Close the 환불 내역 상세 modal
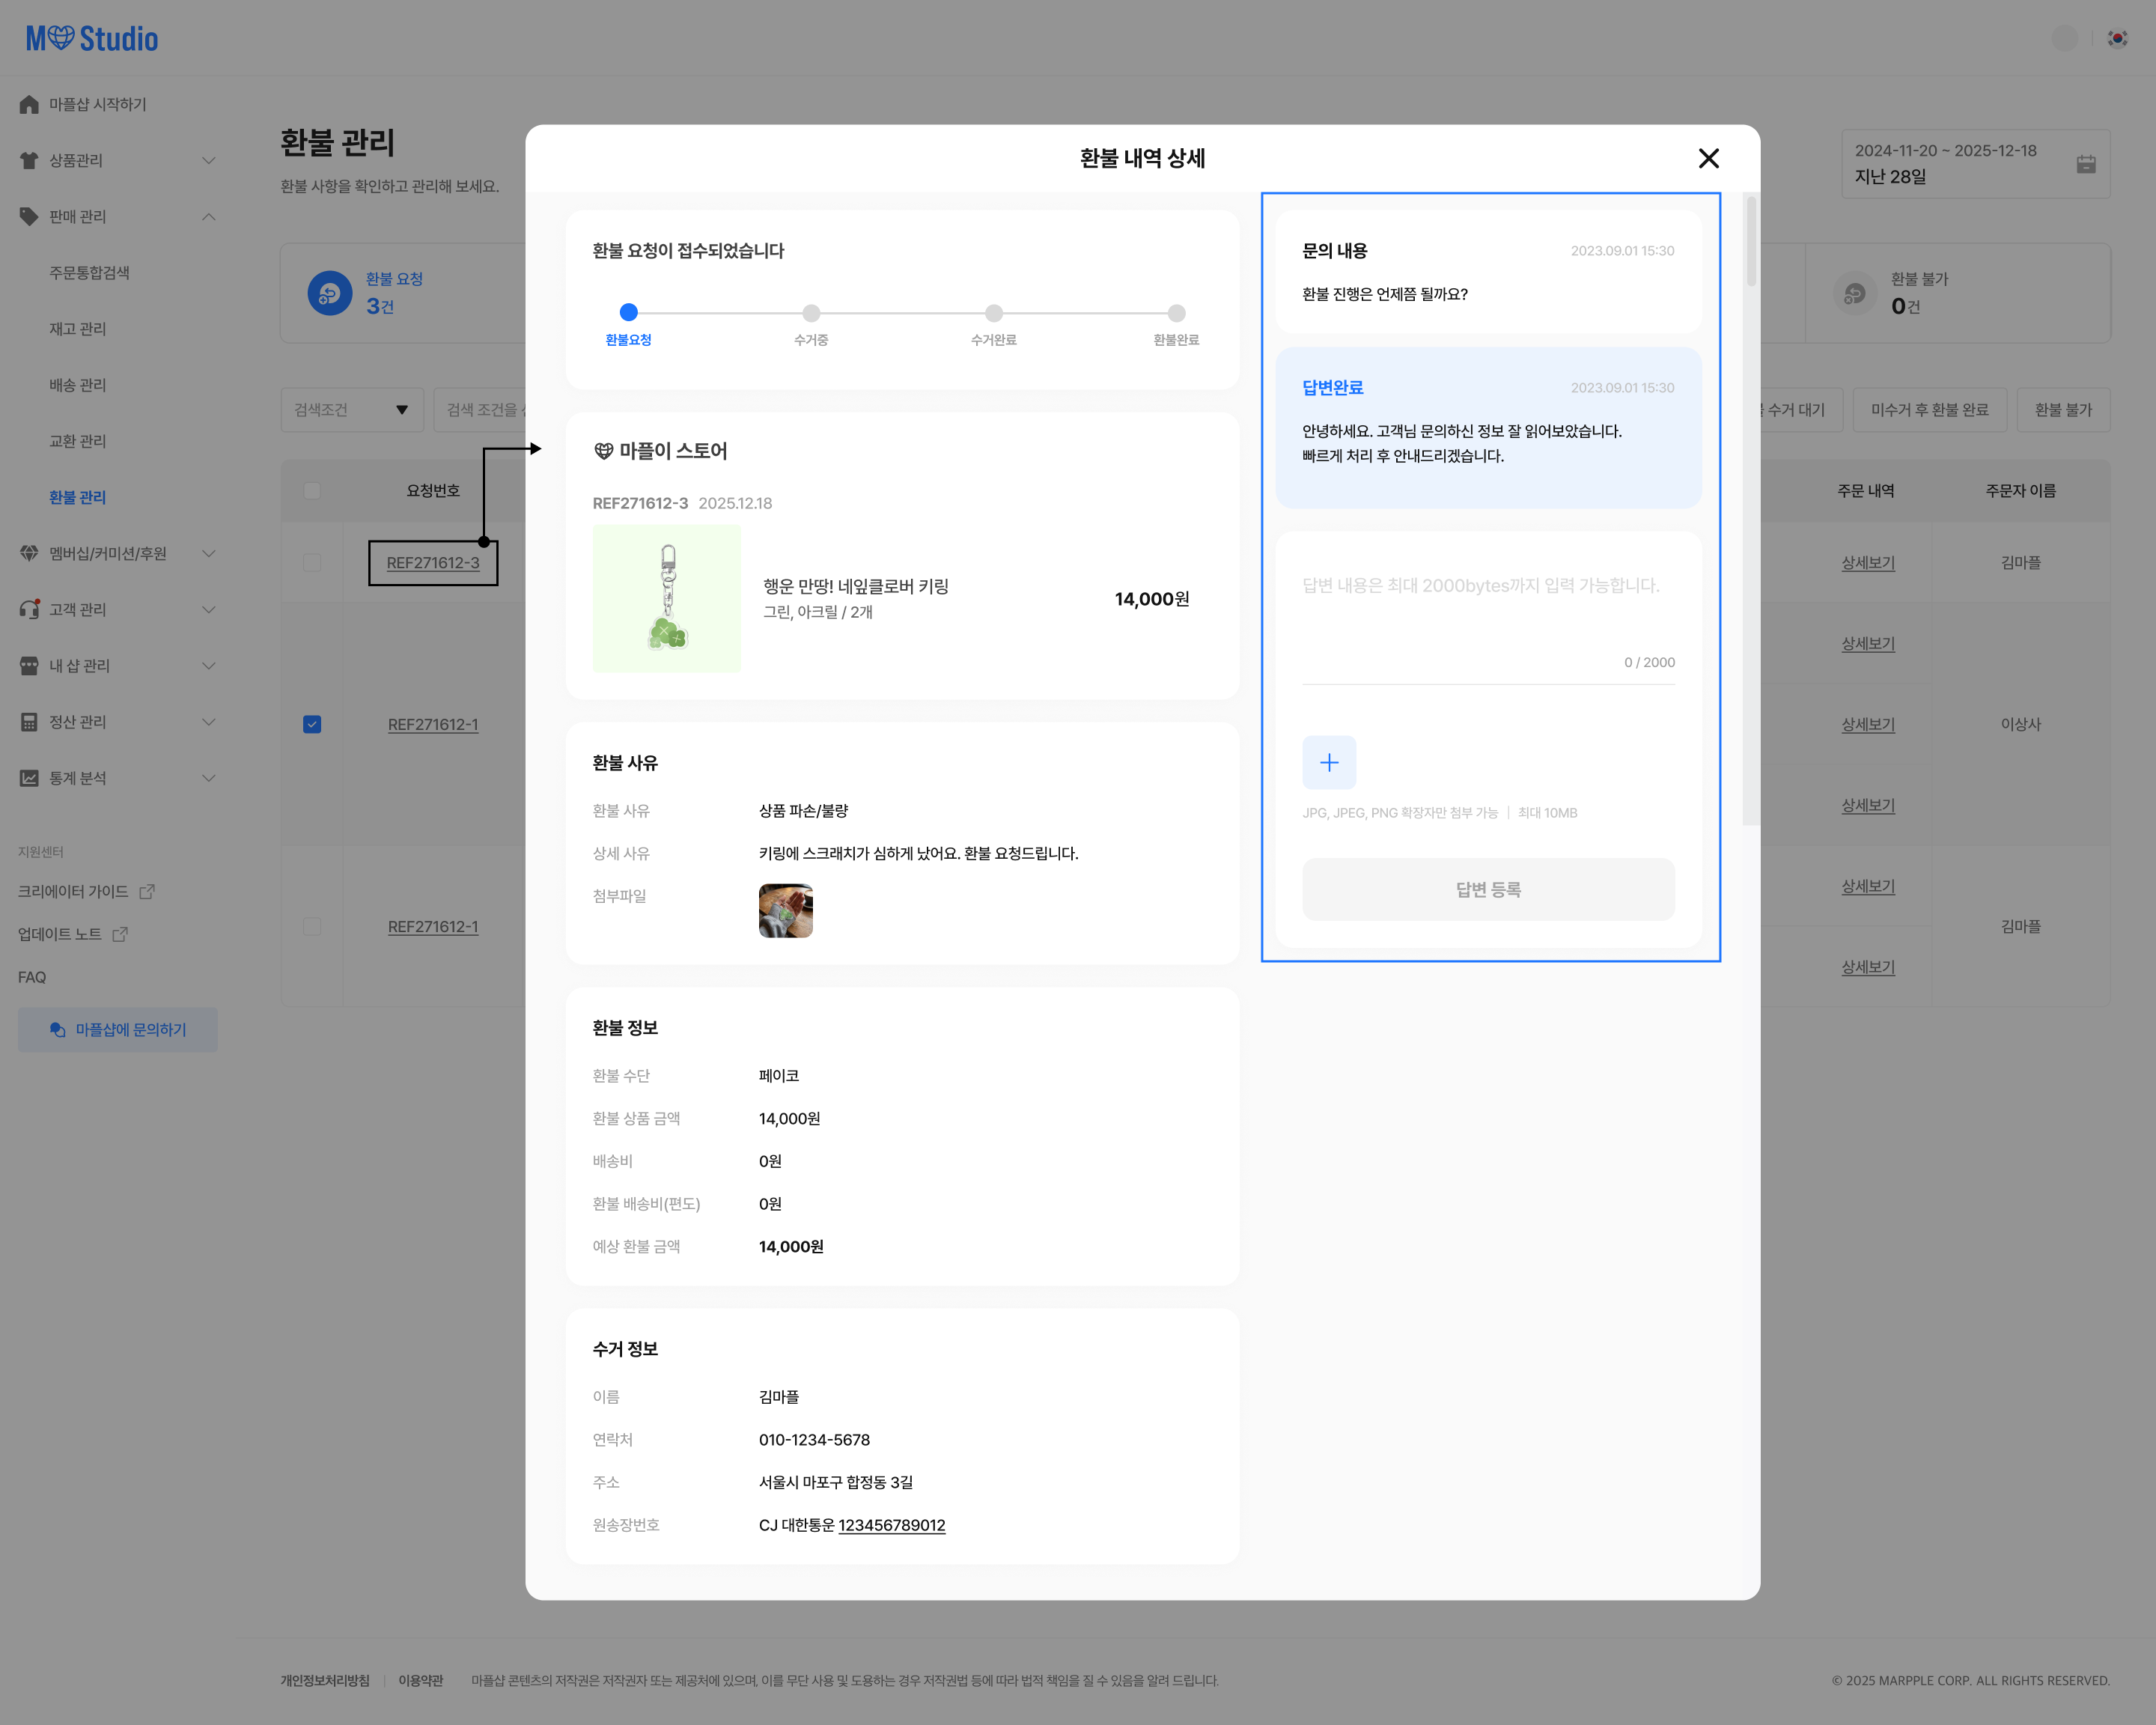Screen dimensions: 2156x1725 (x=1708, y=158)
